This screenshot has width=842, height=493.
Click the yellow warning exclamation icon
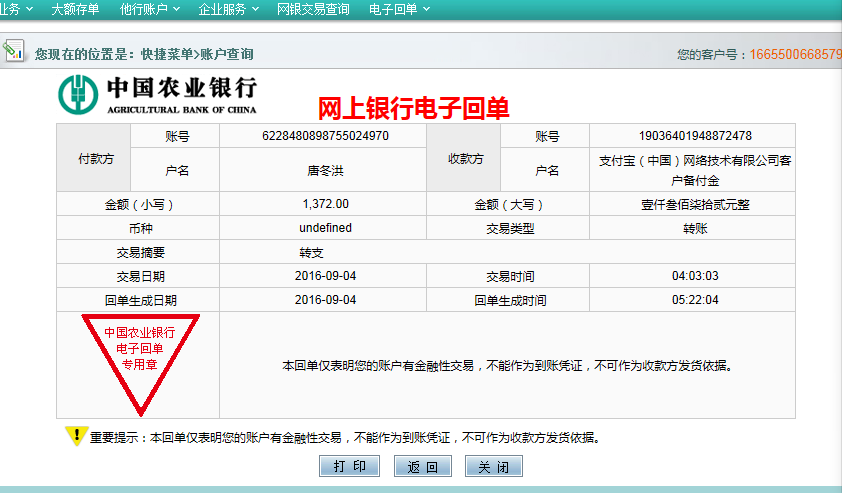(x=76, y=436)
